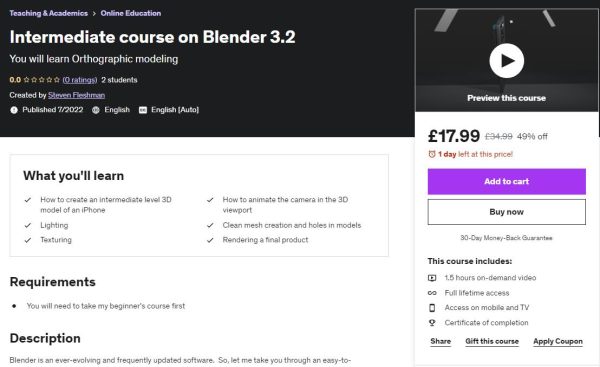The width and height of the screenshot is (600, 367).
Task: Click the alarm clock icon by price deadline
Action: click(x=432, y=154)
